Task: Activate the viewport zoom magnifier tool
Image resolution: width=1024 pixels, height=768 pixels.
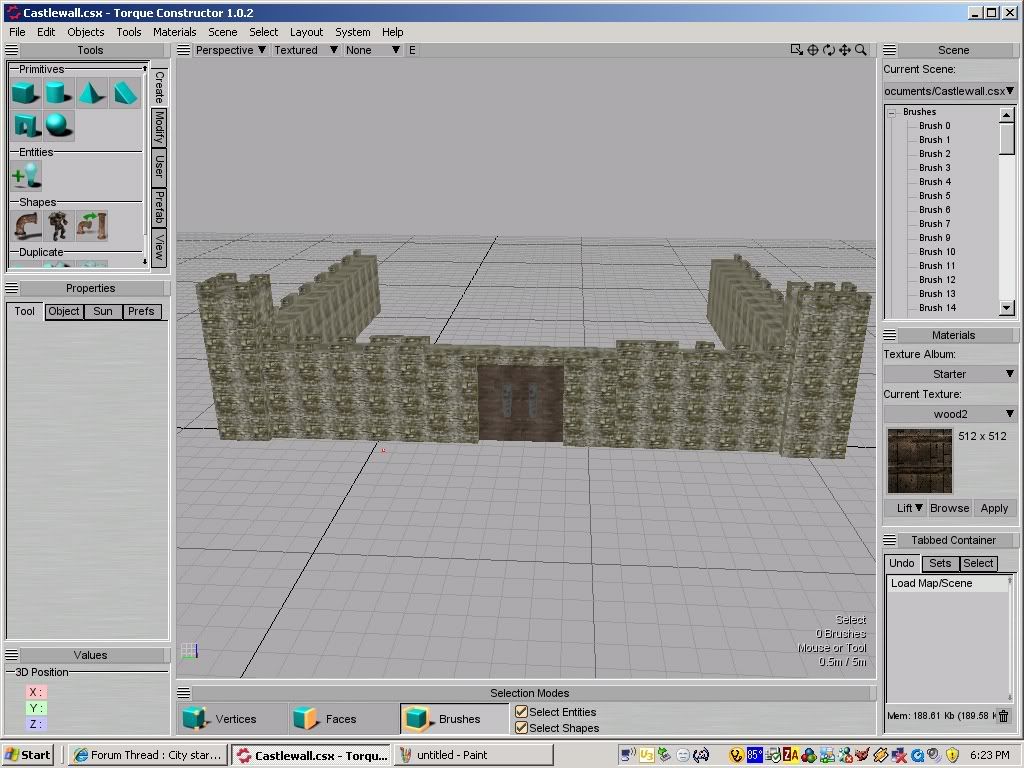Action: (x=862, y=49)
